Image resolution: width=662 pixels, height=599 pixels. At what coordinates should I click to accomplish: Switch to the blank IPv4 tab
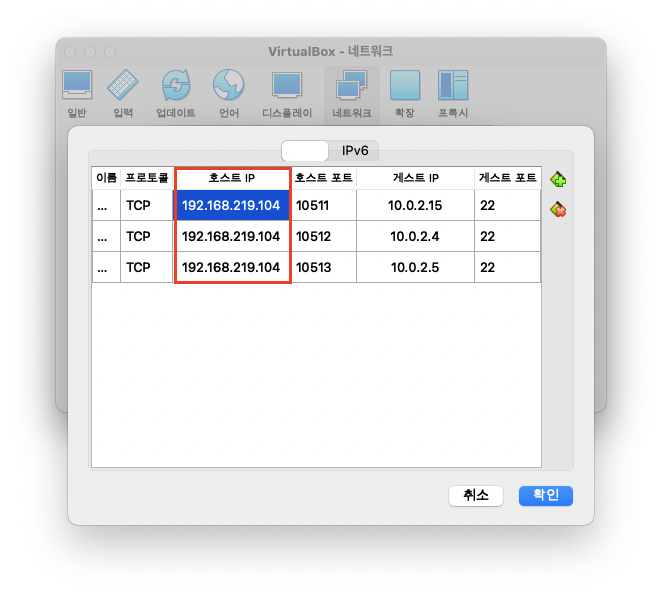[305, 151]
